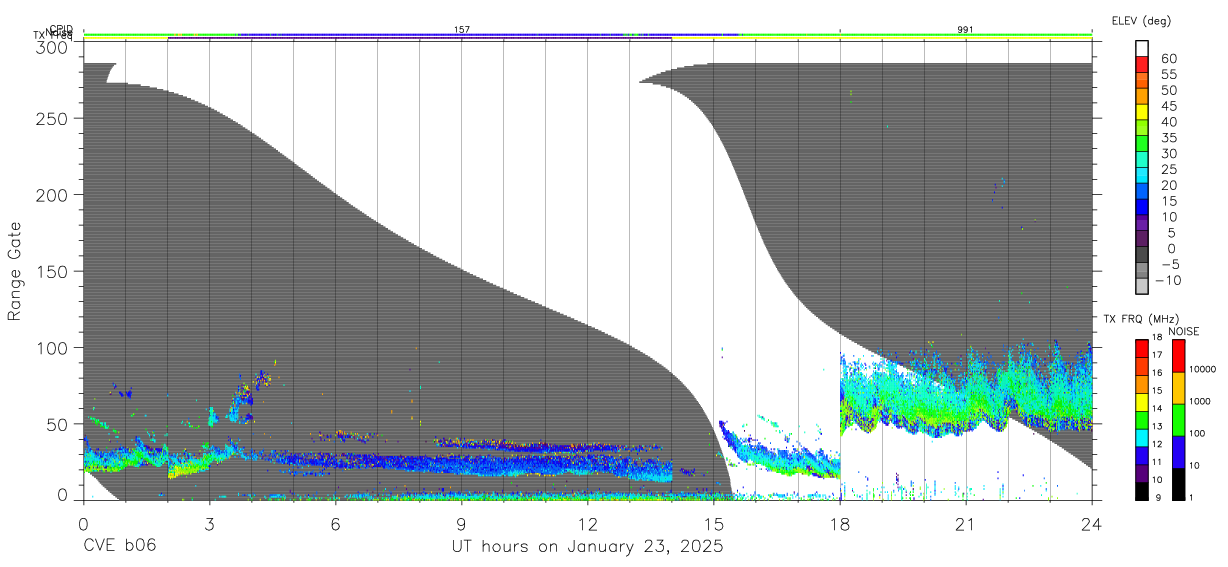Screen dimensions: 1228x567
Task: Click y-axis tick label 250
Action: (54, 118)
